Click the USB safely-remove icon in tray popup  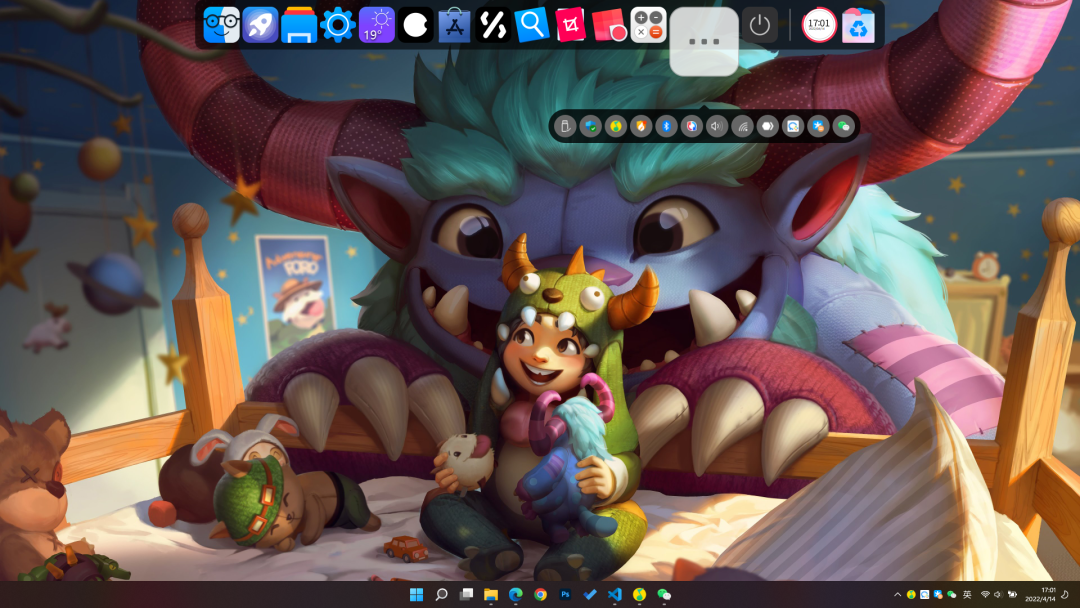[x=565, y=126]
